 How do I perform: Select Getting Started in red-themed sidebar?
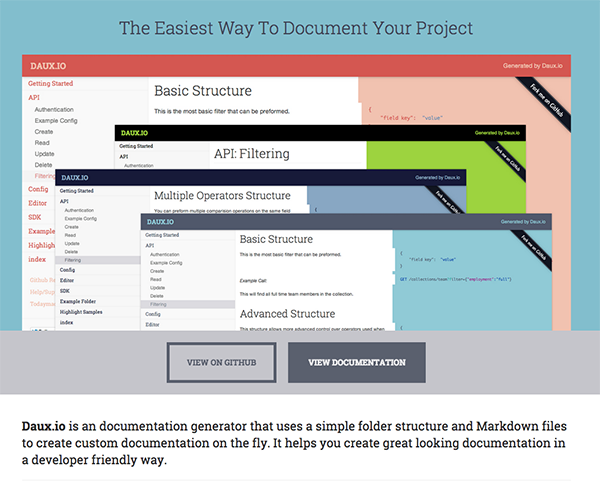51,83
